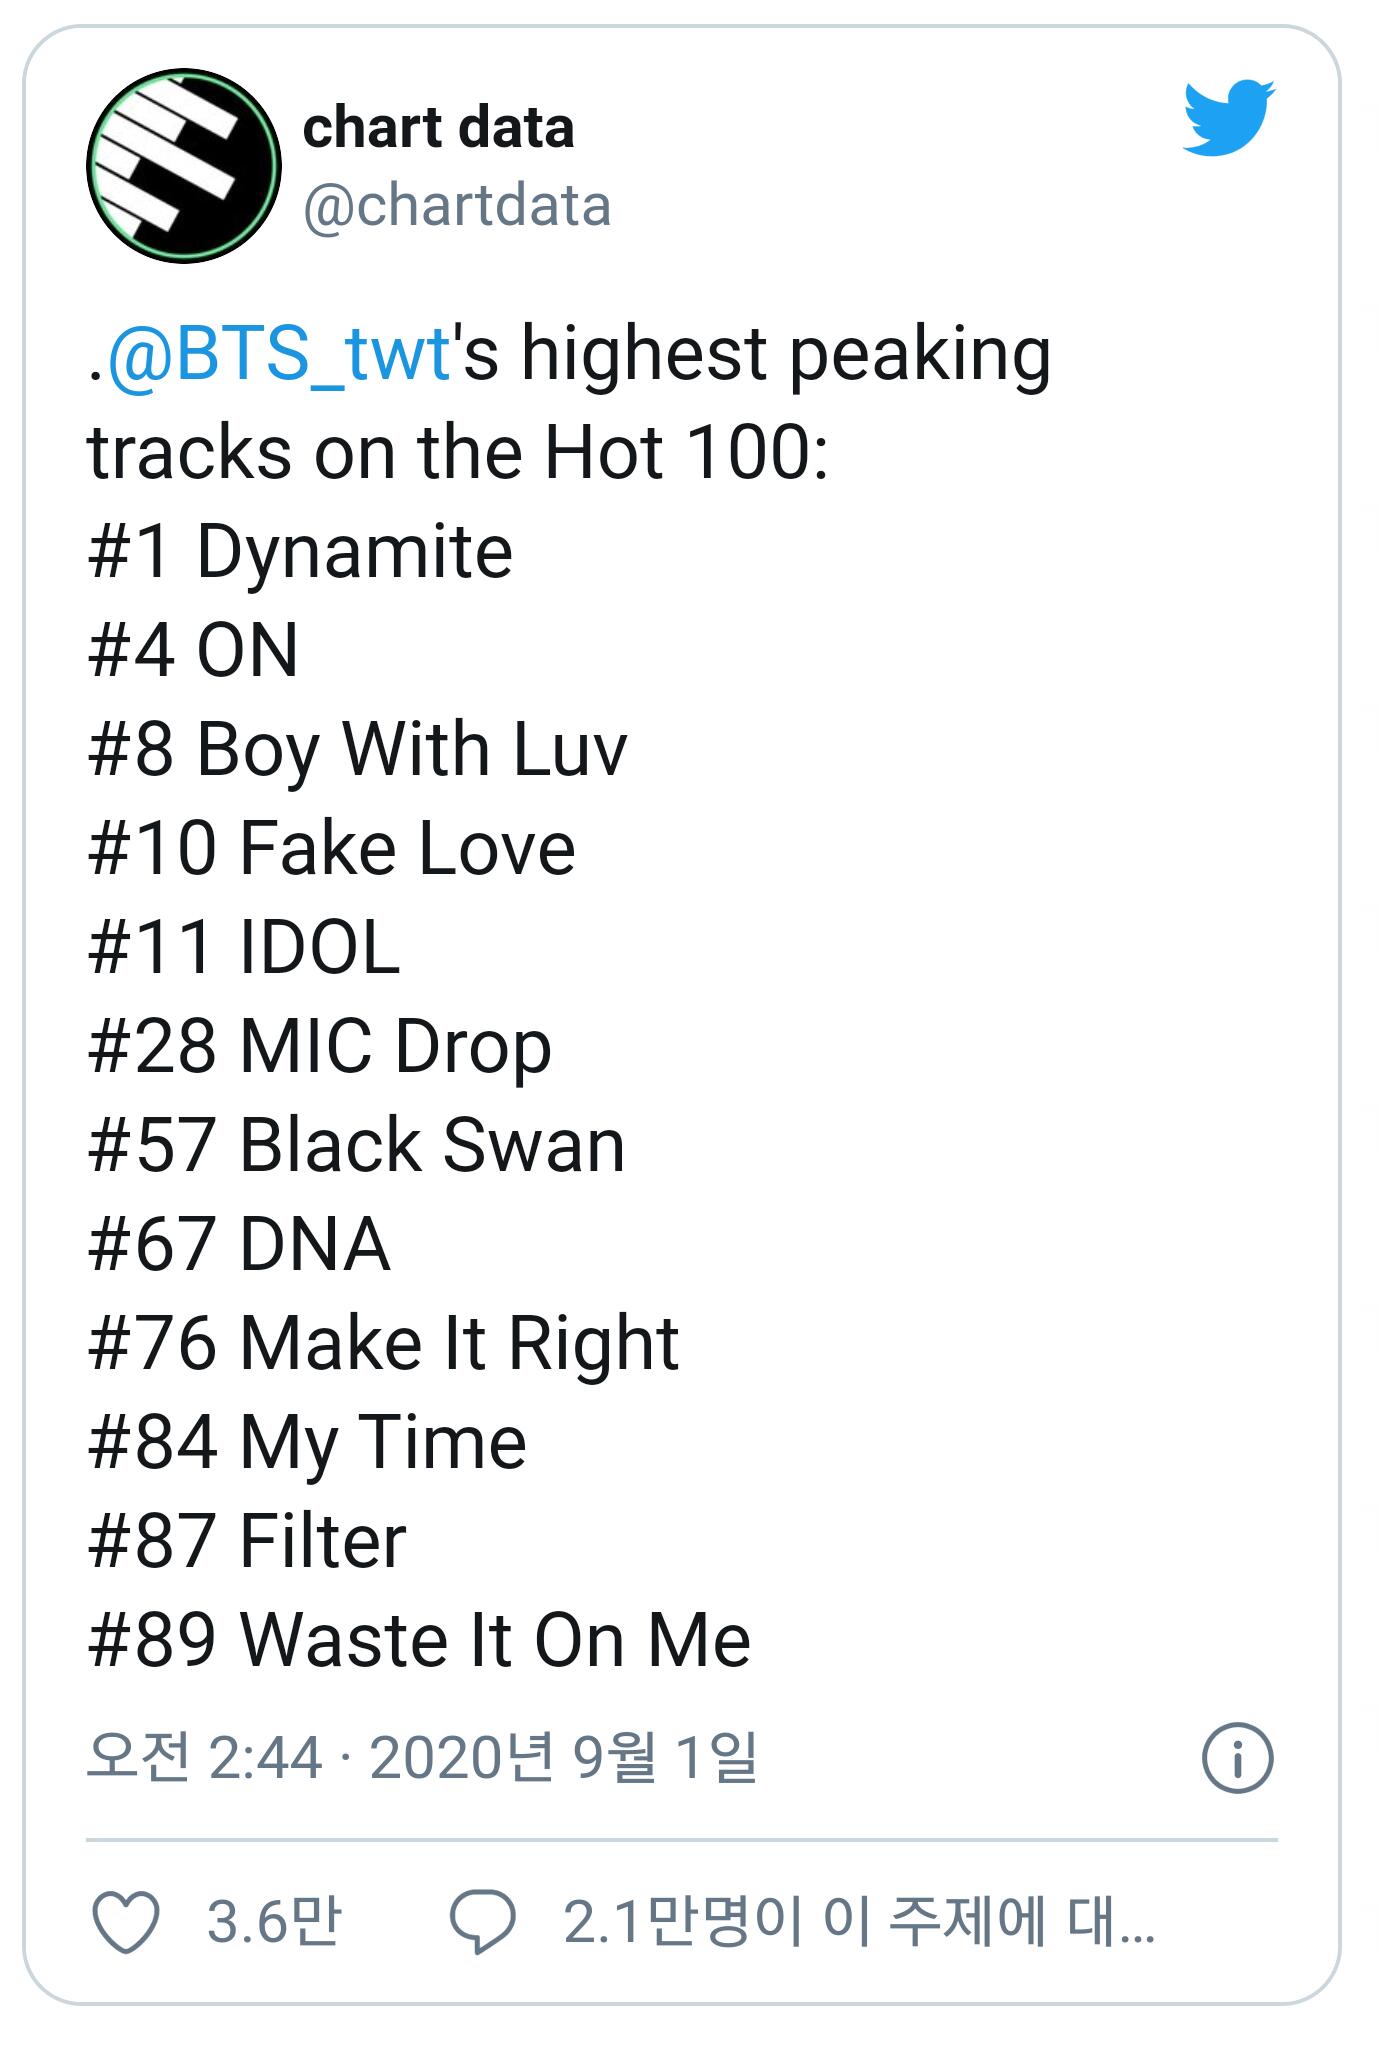This screenshot has height=2051, width=1378.
Task: Click the "#28 MIC Drop" line
Action: (319, 1047)
